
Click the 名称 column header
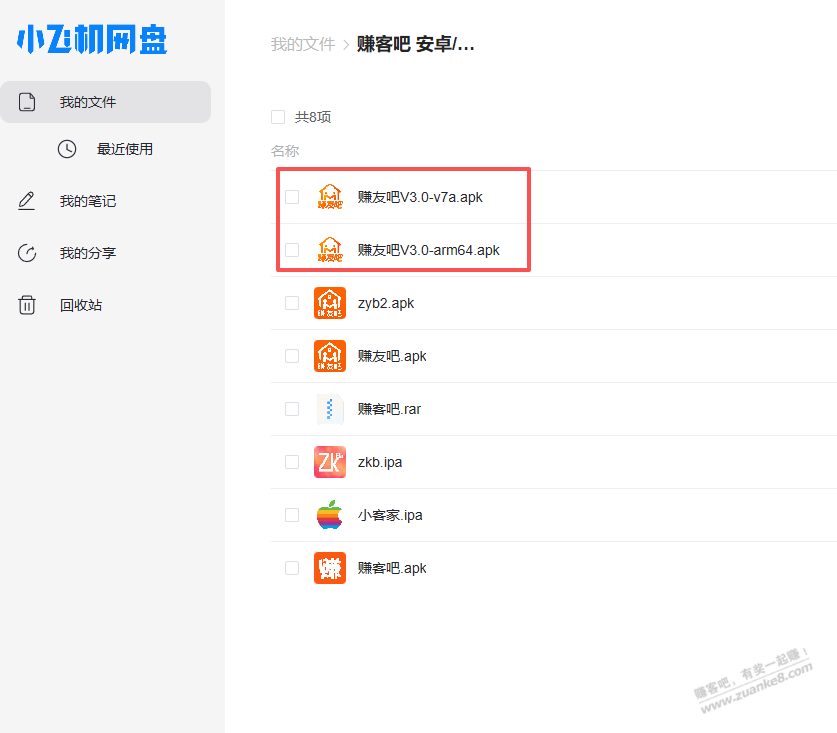pos(285,151)
